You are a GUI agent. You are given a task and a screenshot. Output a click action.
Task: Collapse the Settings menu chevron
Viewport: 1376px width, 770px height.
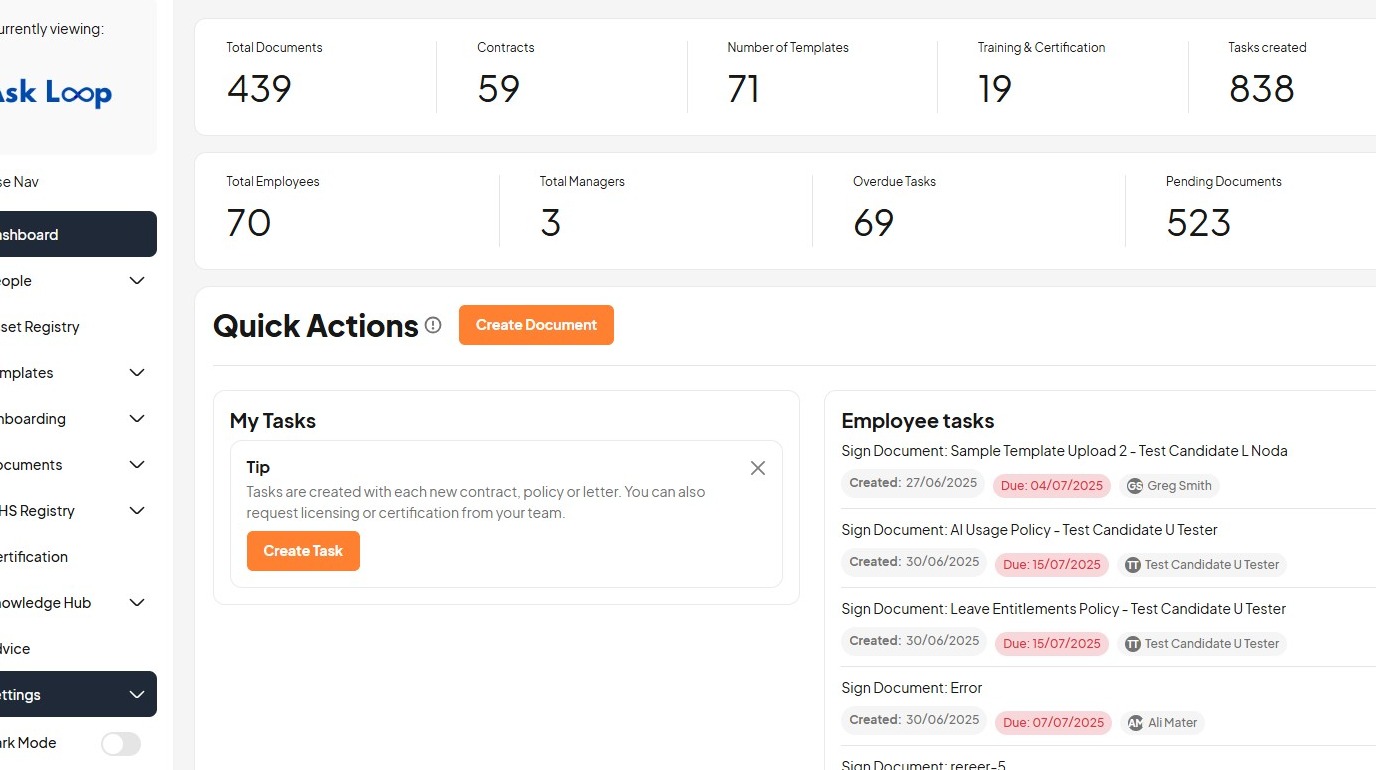pyautogui.click(x=137, y=695)
